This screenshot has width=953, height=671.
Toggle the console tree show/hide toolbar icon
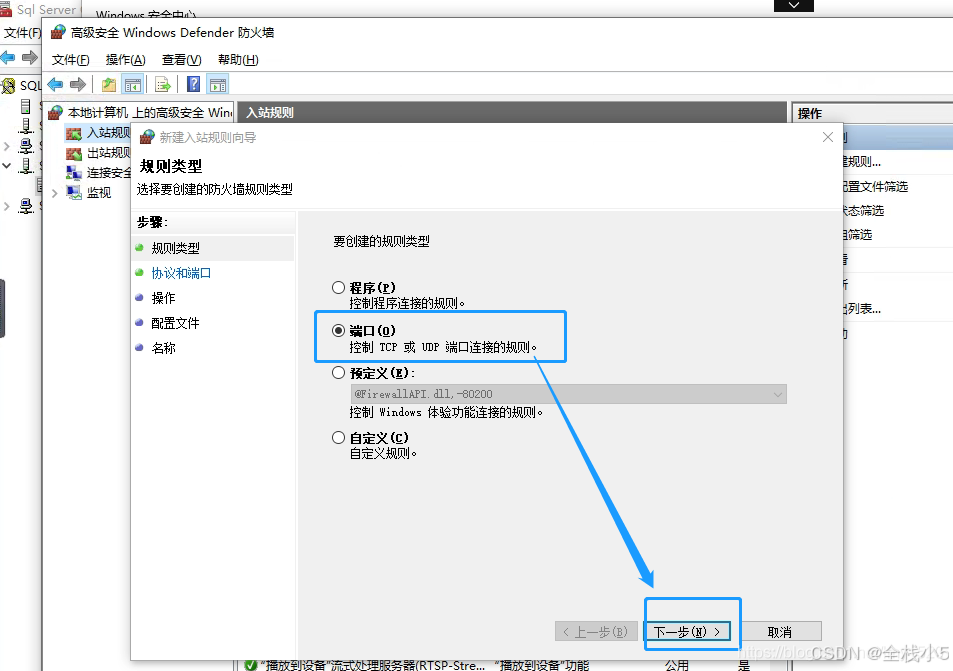(x=134, y=83)
